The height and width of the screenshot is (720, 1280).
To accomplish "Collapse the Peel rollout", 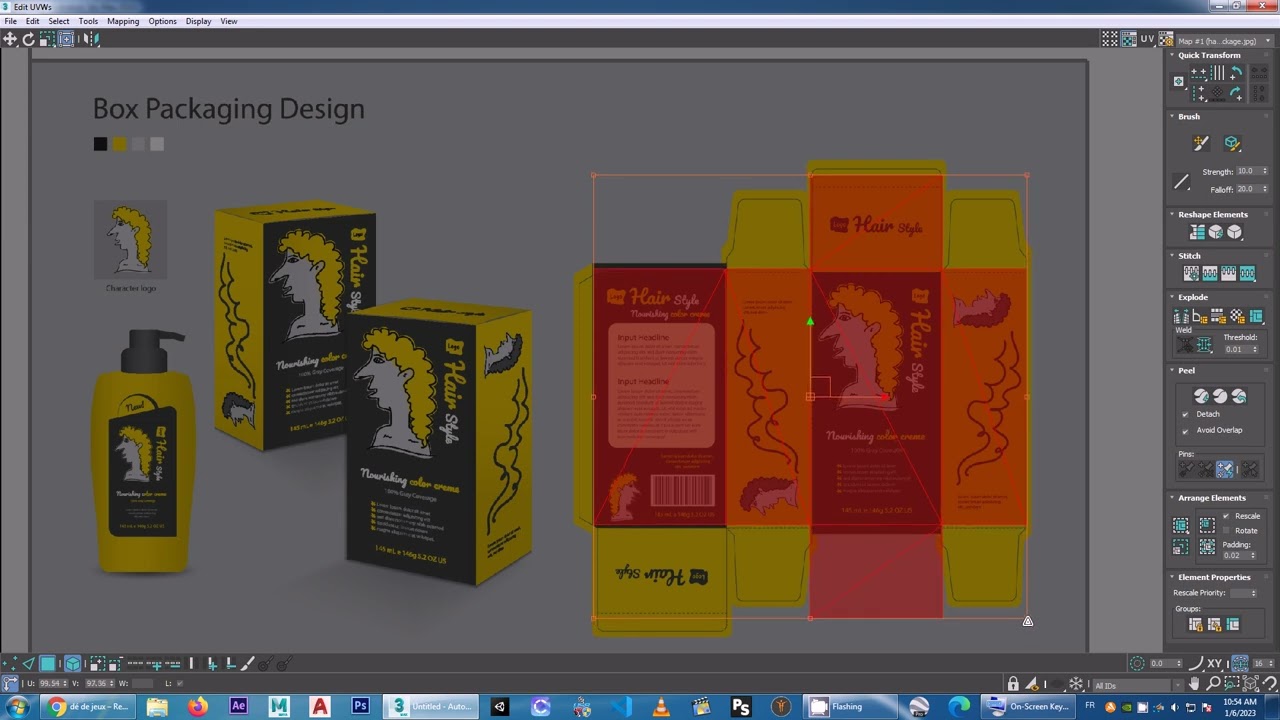I will click(x=1186, y=370).
